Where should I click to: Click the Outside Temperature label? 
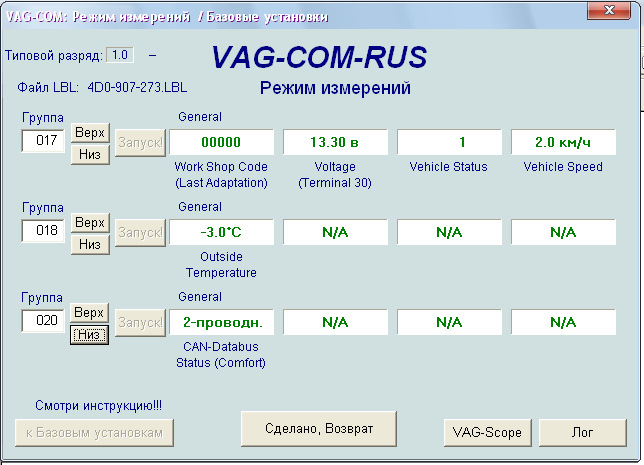tap(221, 265)
